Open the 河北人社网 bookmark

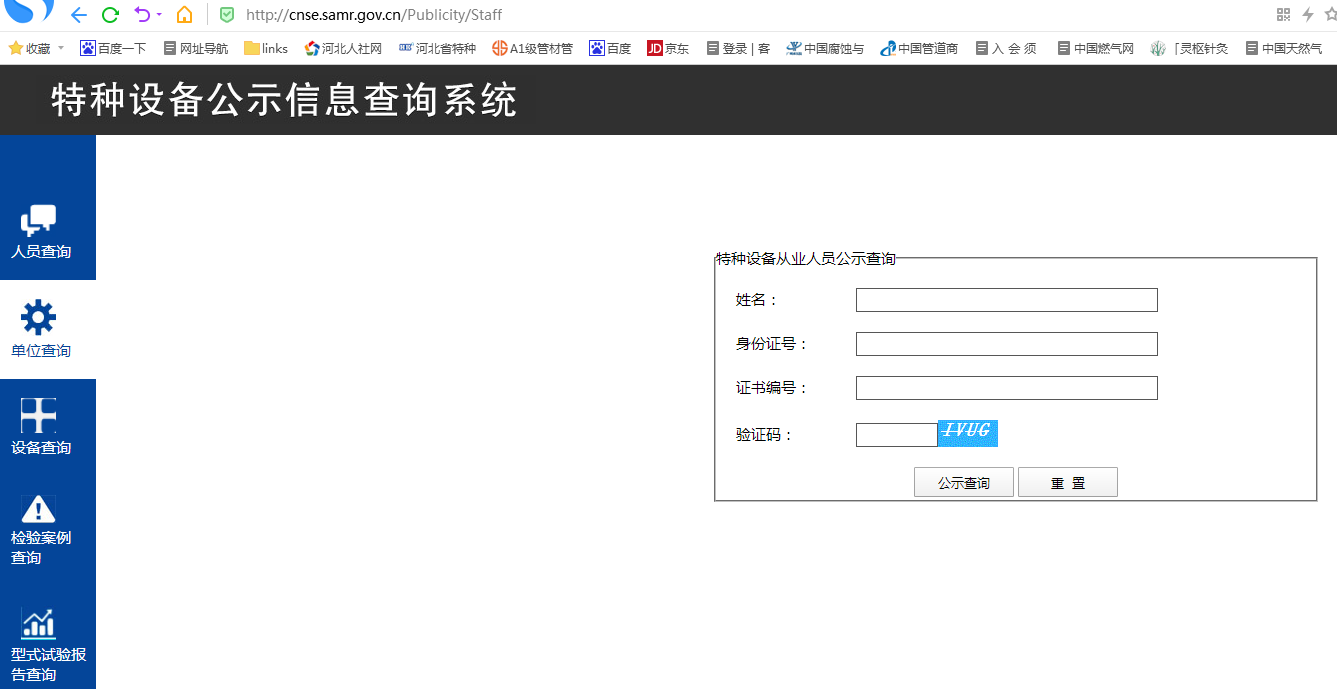coord(343,48)
